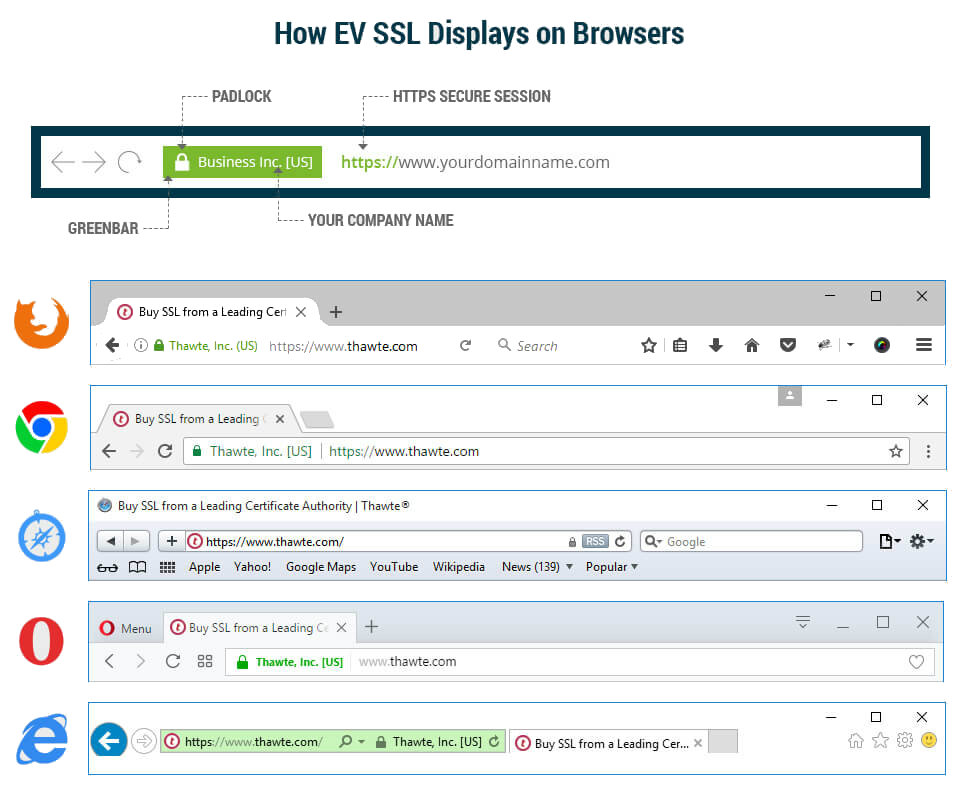Reload the page in Firefox
The width and height of the screenshot is (960, 796).
coord(465,345)
